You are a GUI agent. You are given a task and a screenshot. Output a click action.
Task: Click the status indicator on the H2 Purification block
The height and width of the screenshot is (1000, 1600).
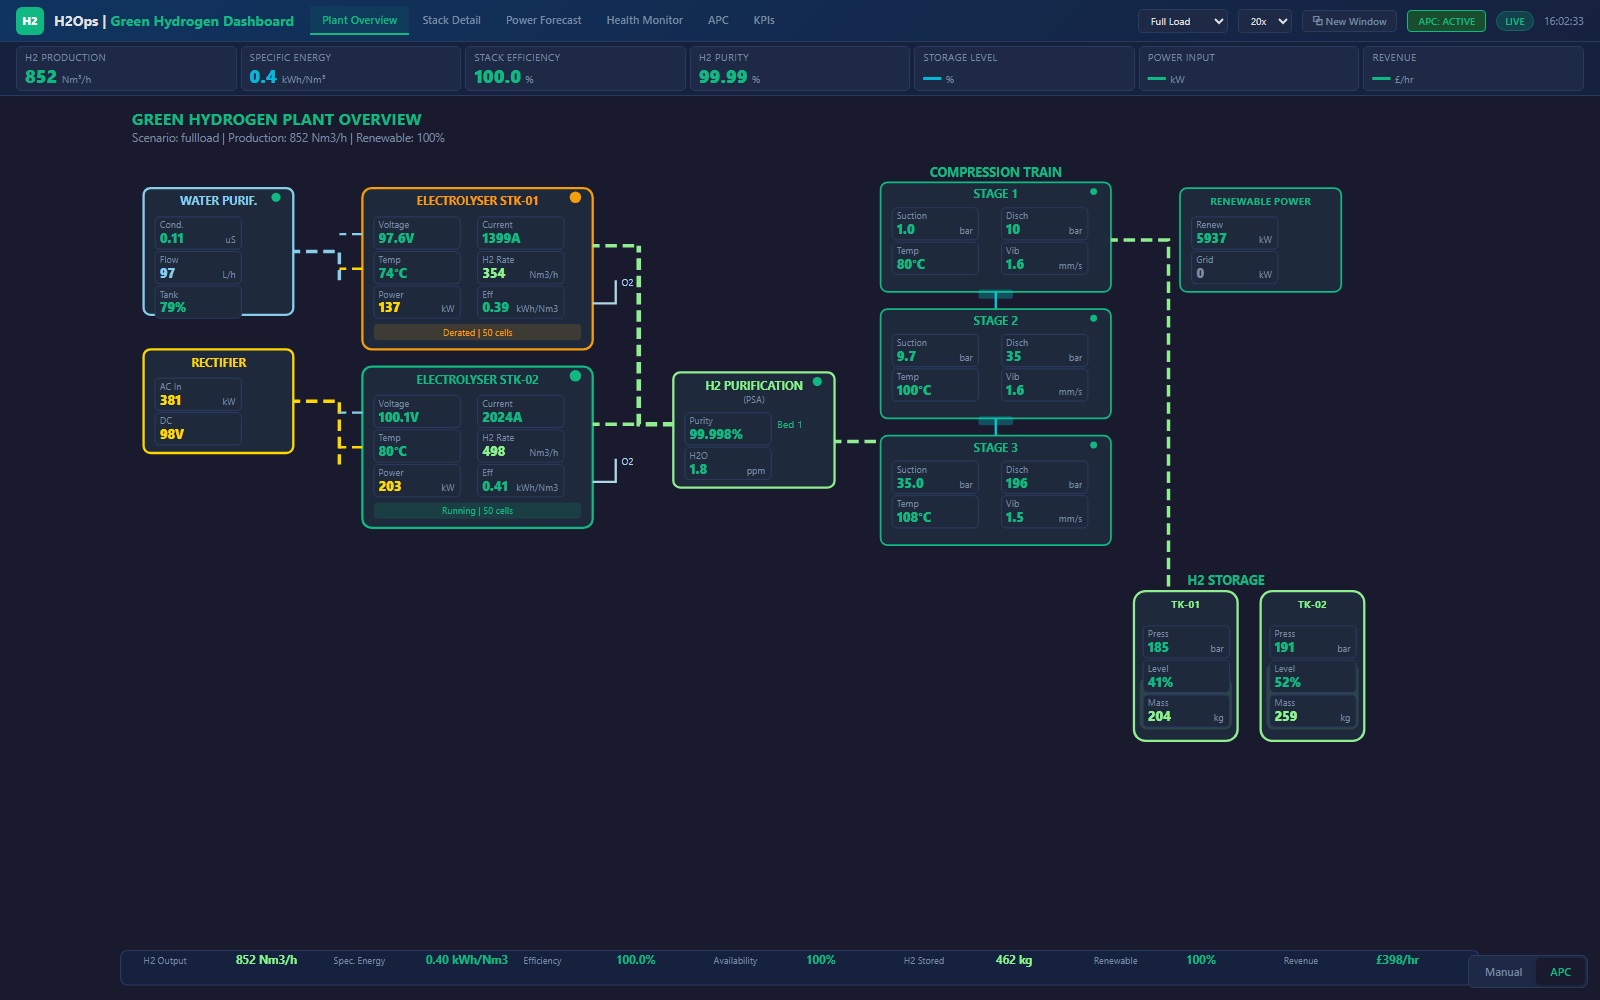[818, 381]
